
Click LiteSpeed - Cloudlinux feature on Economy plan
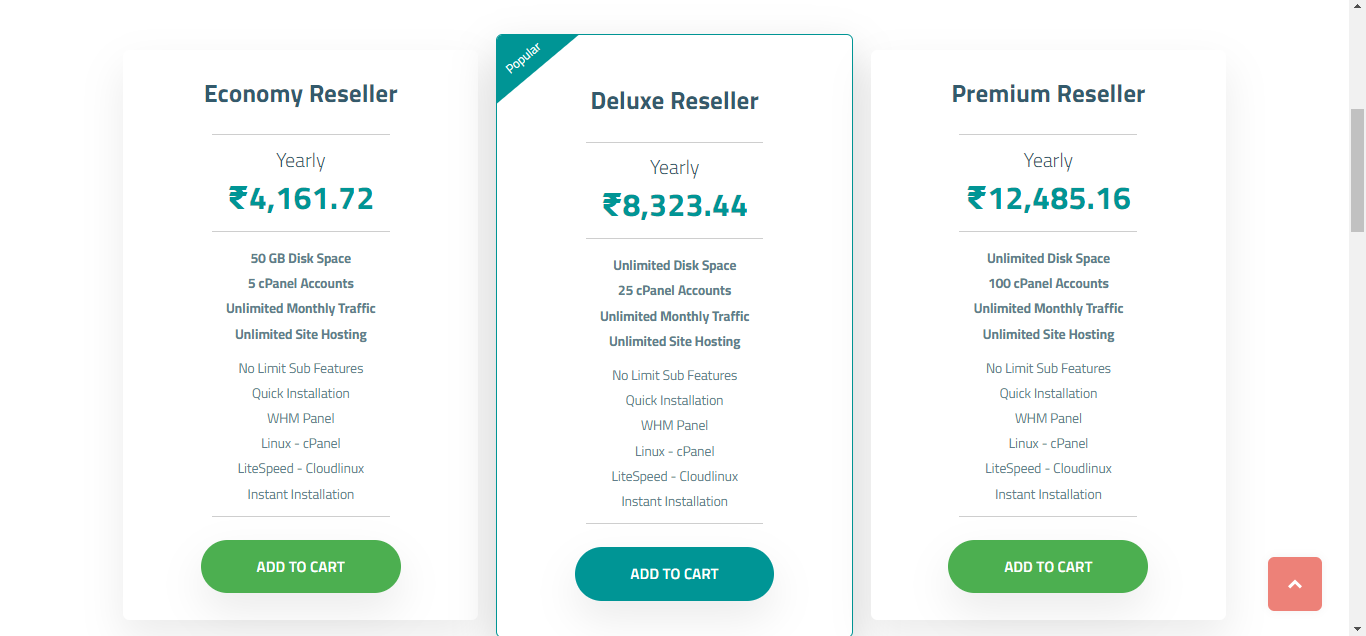300,468
